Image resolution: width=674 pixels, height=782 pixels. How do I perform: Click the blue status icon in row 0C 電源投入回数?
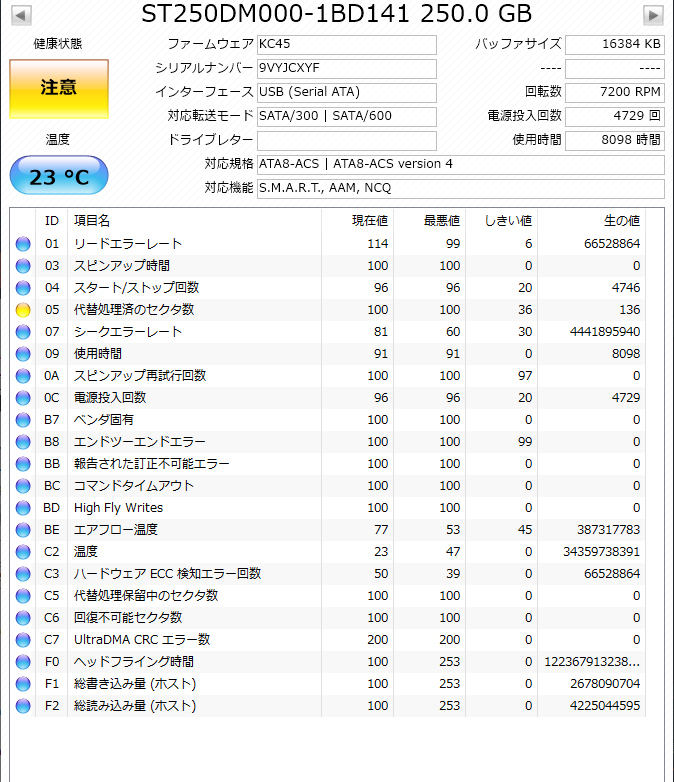tap(23, 397)
